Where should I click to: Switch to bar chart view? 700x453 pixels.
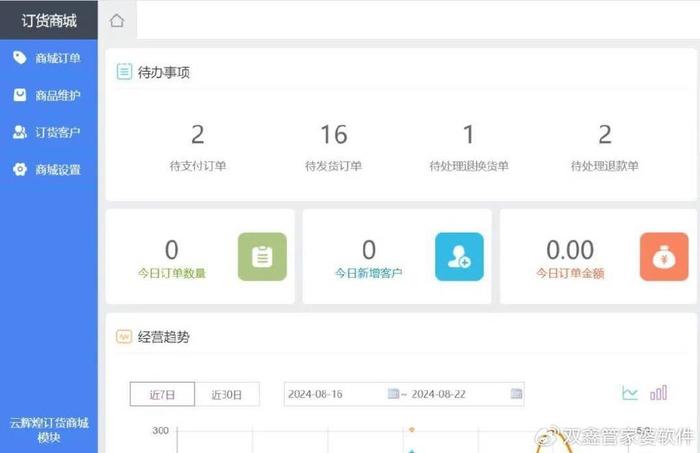pyautogui.click(x=658, y=393)
